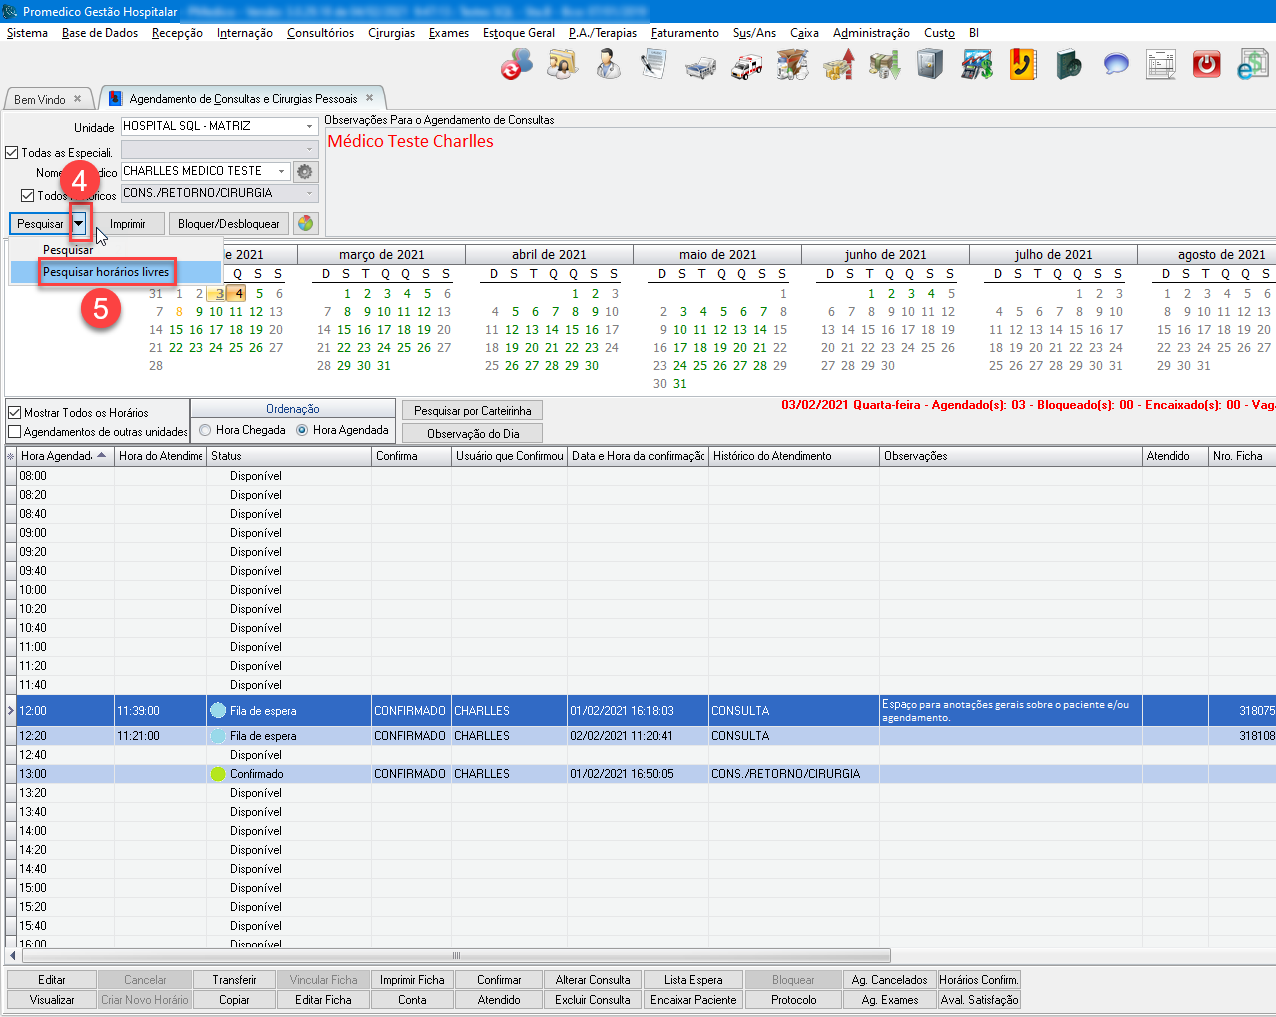Click the Bloquer/Desbloquear button
Image resolution: width=1276 pixels, height=1017 pixels.
[x=228, y=224]
